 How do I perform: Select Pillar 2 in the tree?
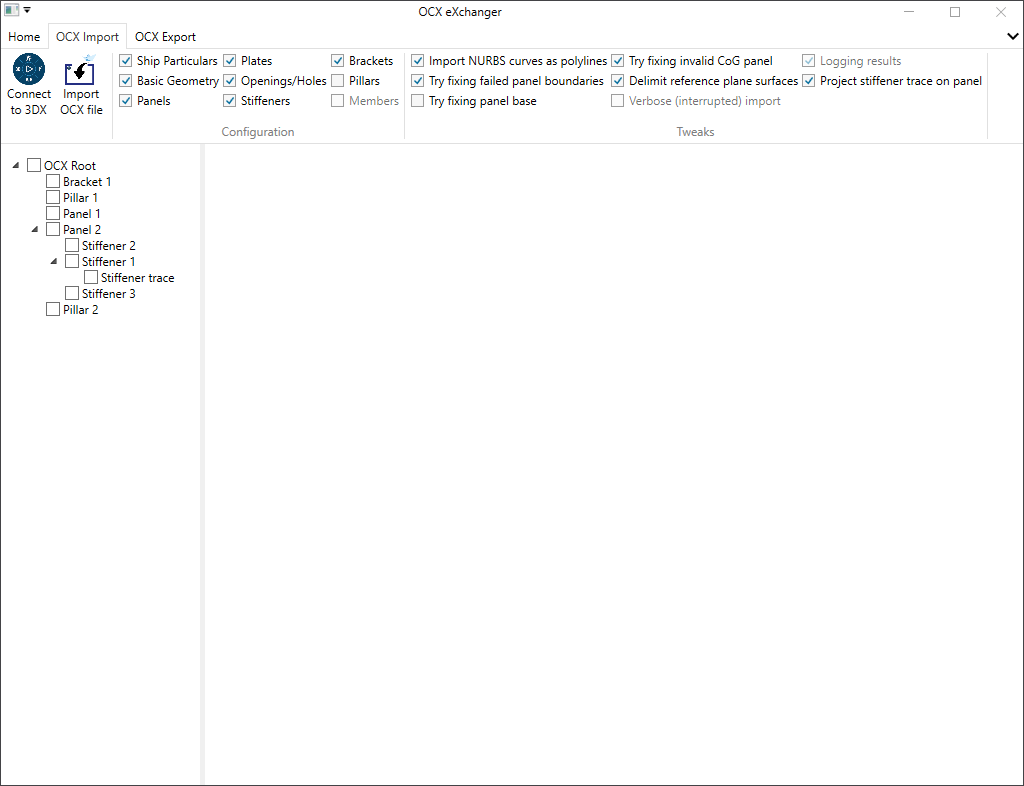[80, 310]
